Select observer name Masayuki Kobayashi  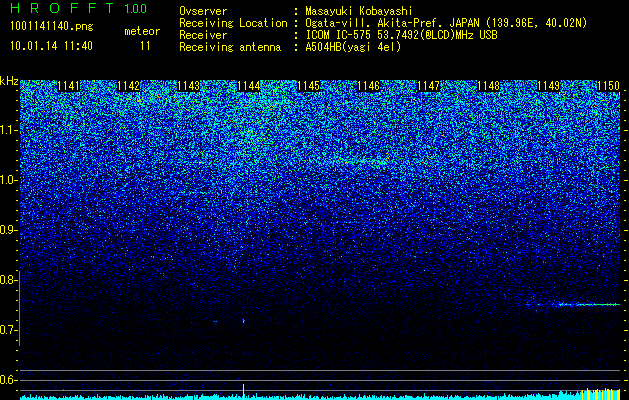pos(359,12)
